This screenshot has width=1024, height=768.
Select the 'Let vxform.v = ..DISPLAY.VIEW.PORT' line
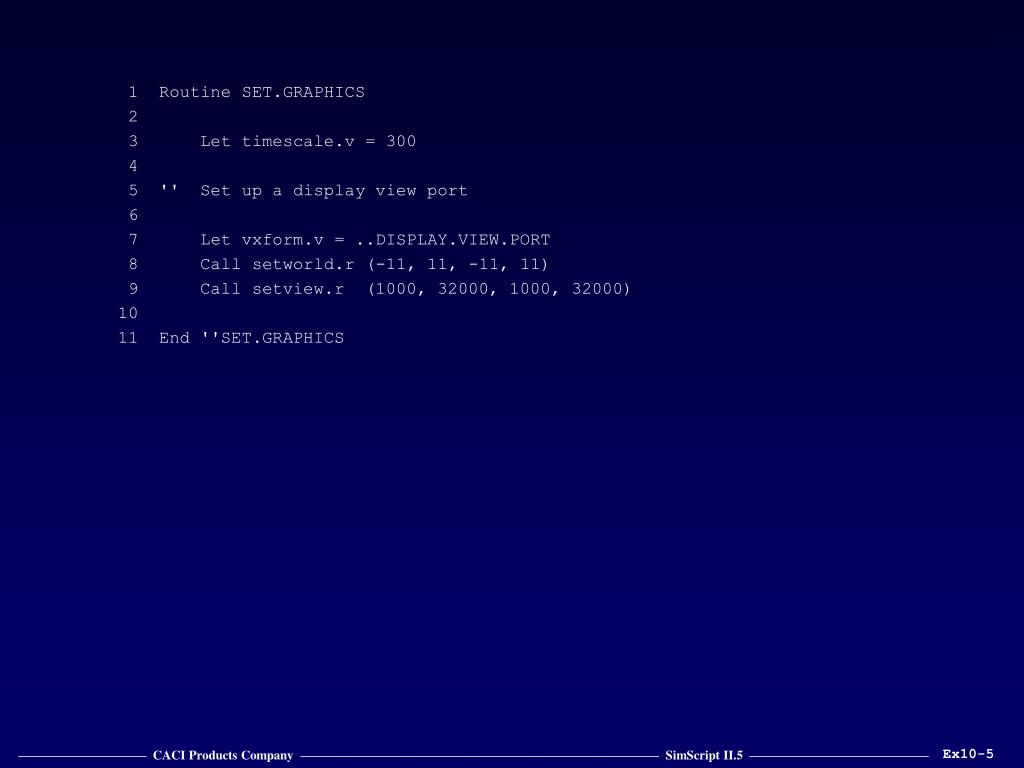376,240
